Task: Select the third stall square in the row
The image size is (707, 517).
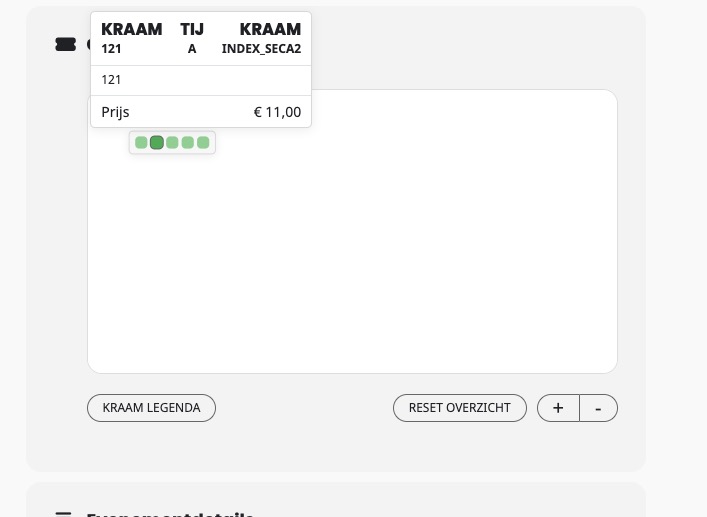Action: tap(172, 142)
